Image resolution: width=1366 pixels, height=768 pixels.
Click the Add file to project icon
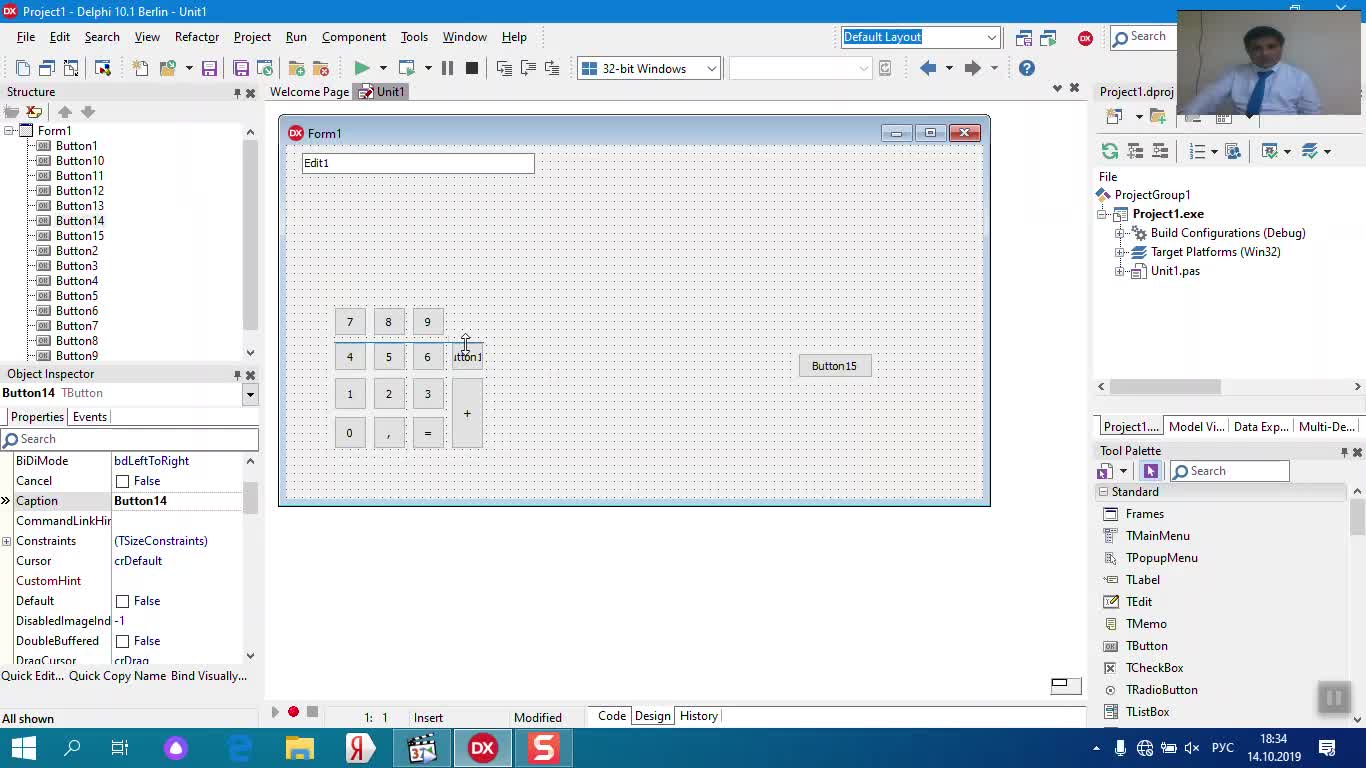pos(297,68)
